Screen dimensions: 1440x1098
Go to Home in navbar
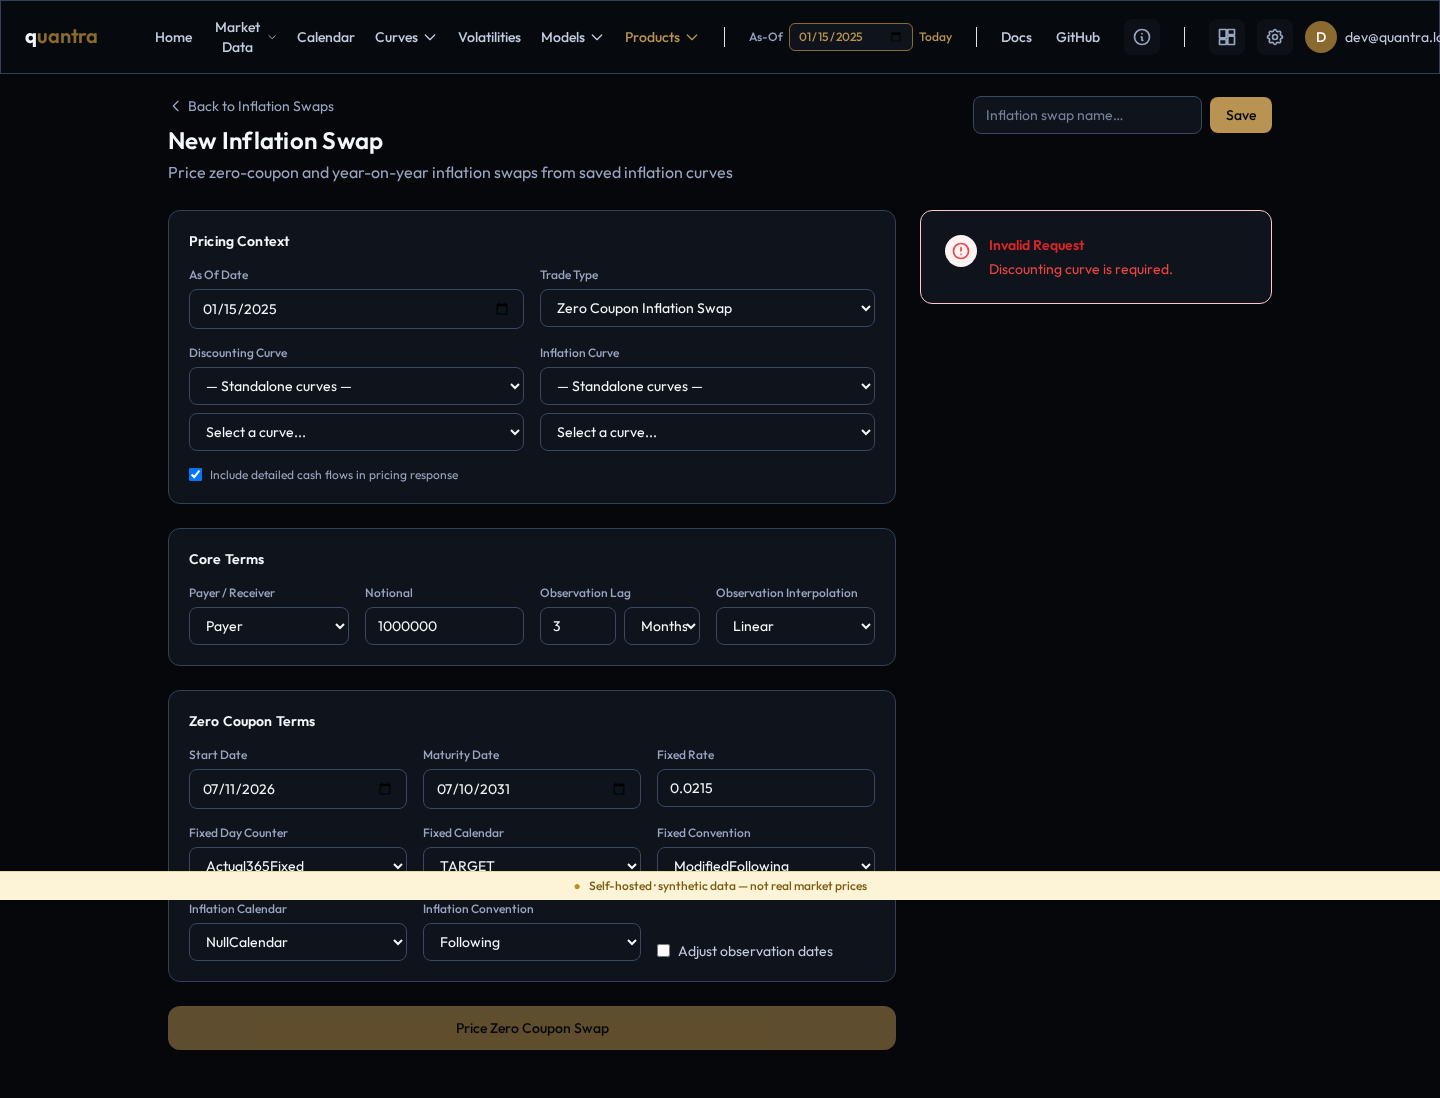(174, 37)
